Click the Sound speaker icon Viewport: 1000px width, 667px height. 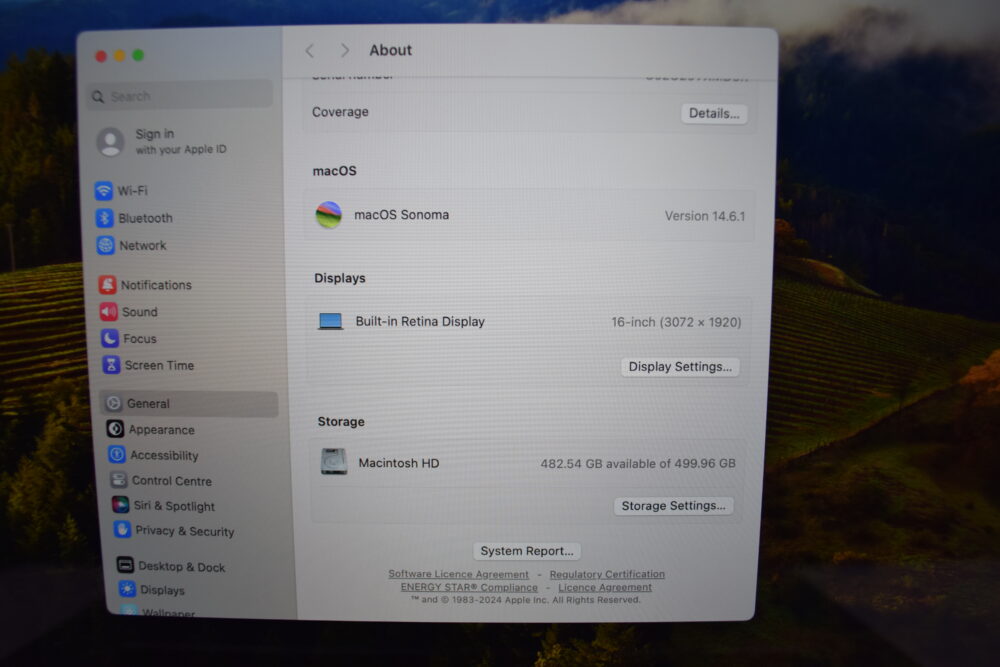(109, 312)
